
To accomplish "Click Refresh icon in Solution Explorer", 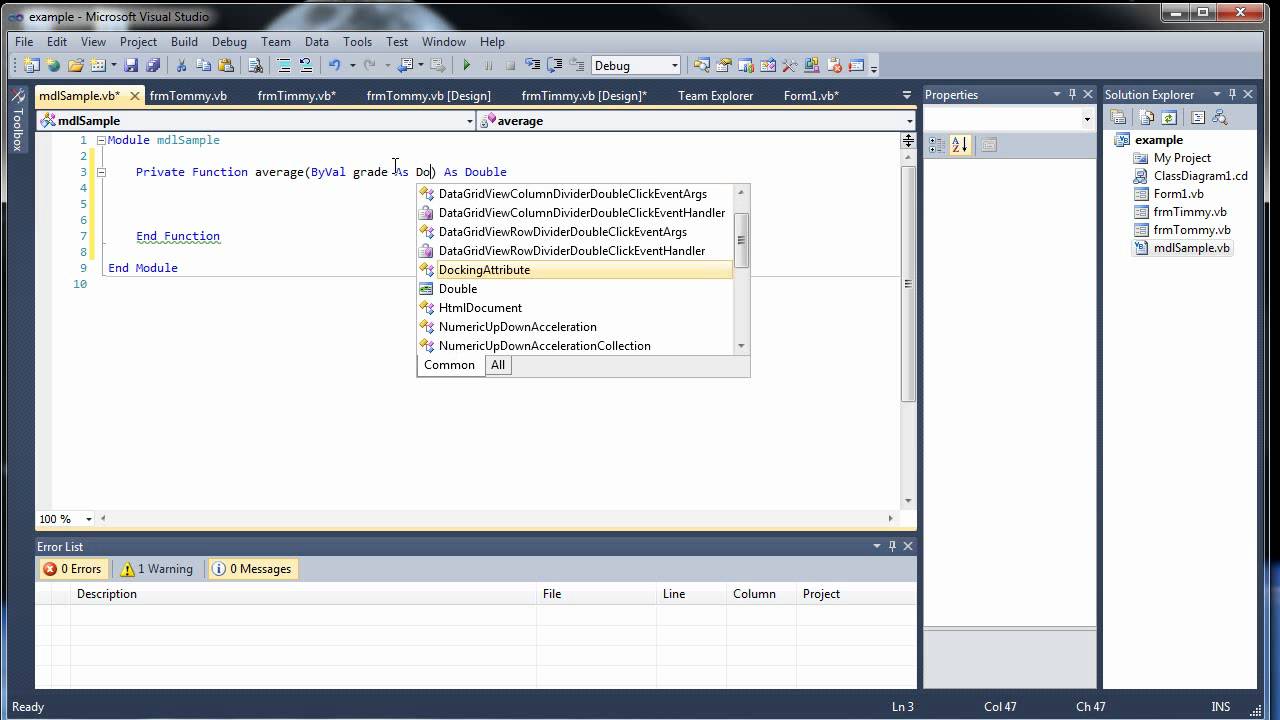I will coord(1169,116).
